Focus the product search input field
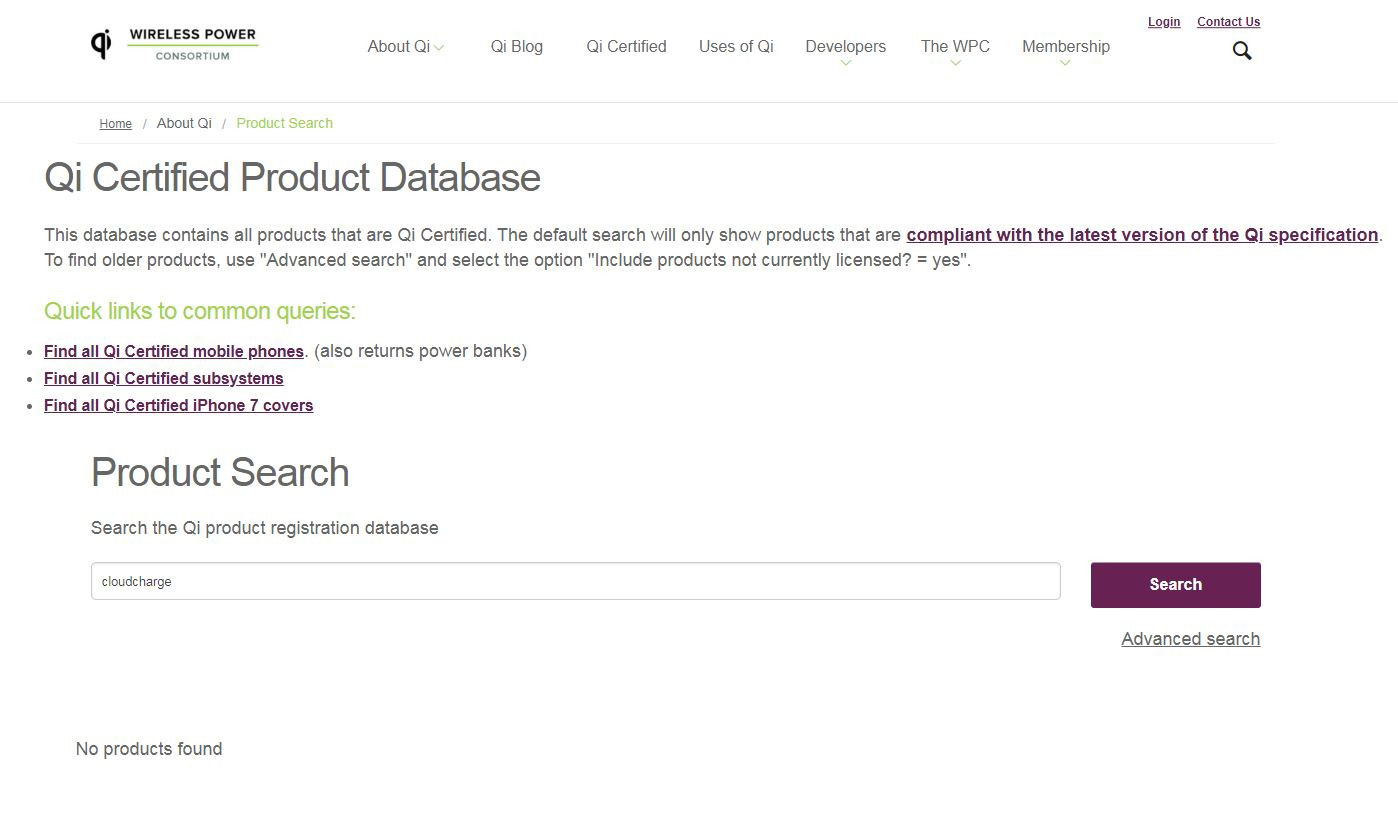This screenshot has width=1398, height=828. 576,581
